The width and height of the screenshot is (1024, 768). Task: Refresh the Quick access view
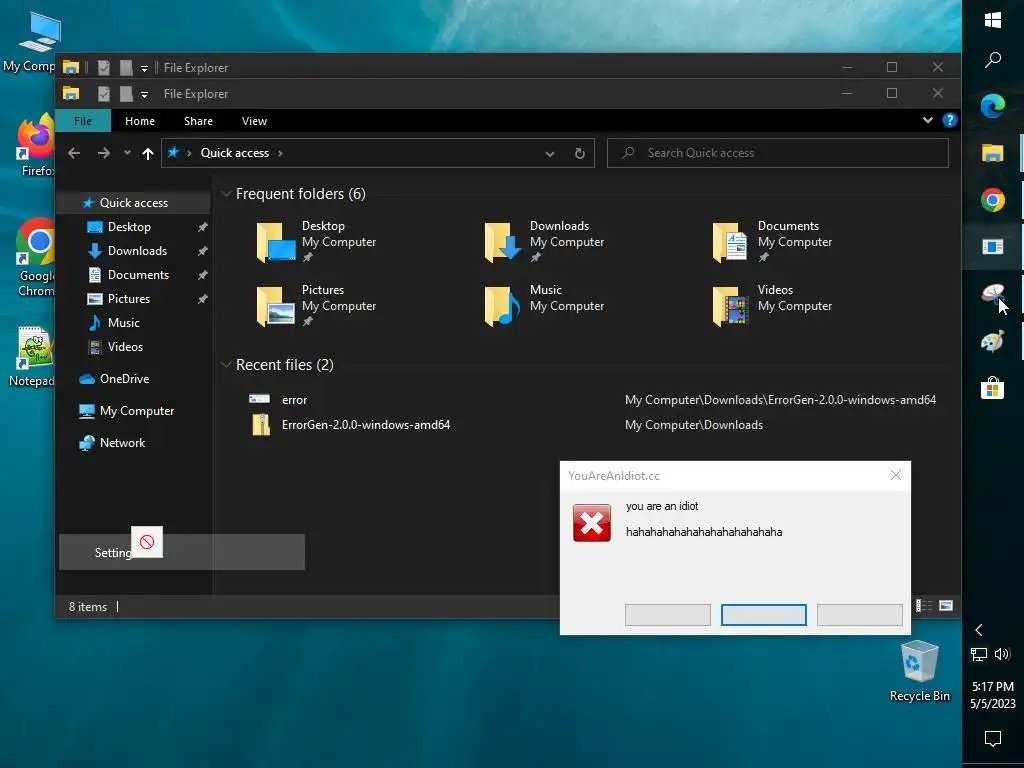[579, 153]
